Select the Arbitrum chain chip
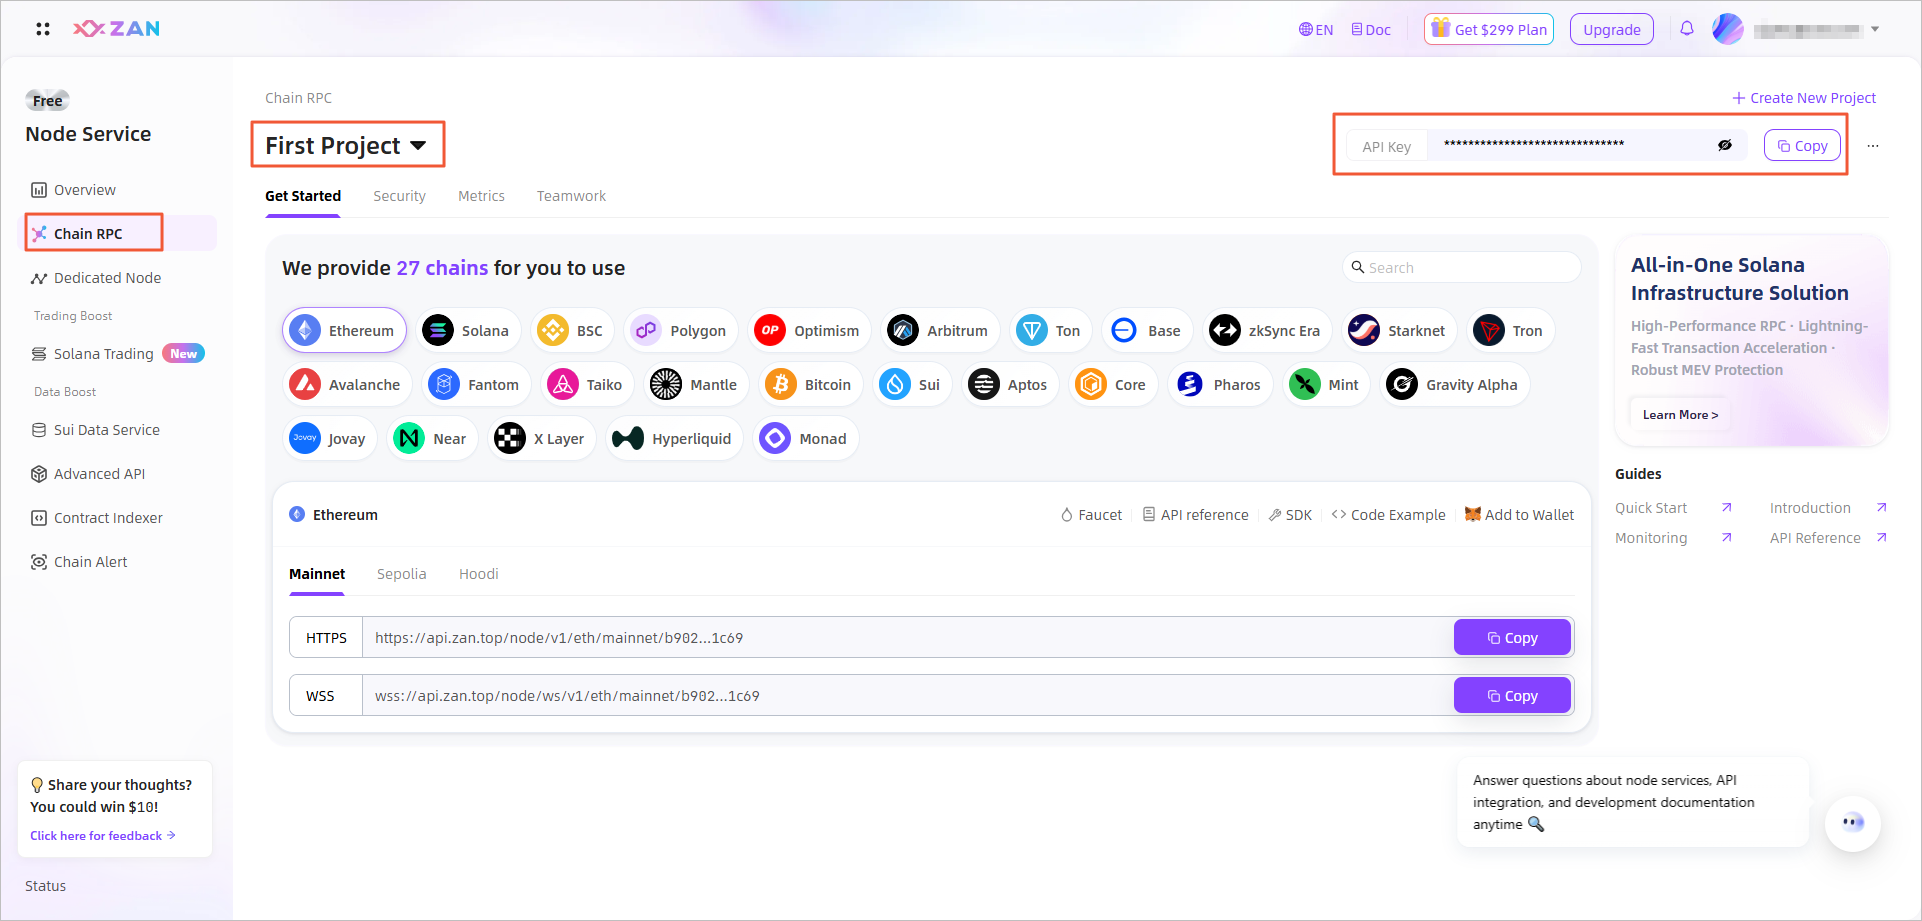The width and height of the screenshot is (1922, 921). pyautogui.click(x=940, y=331)
